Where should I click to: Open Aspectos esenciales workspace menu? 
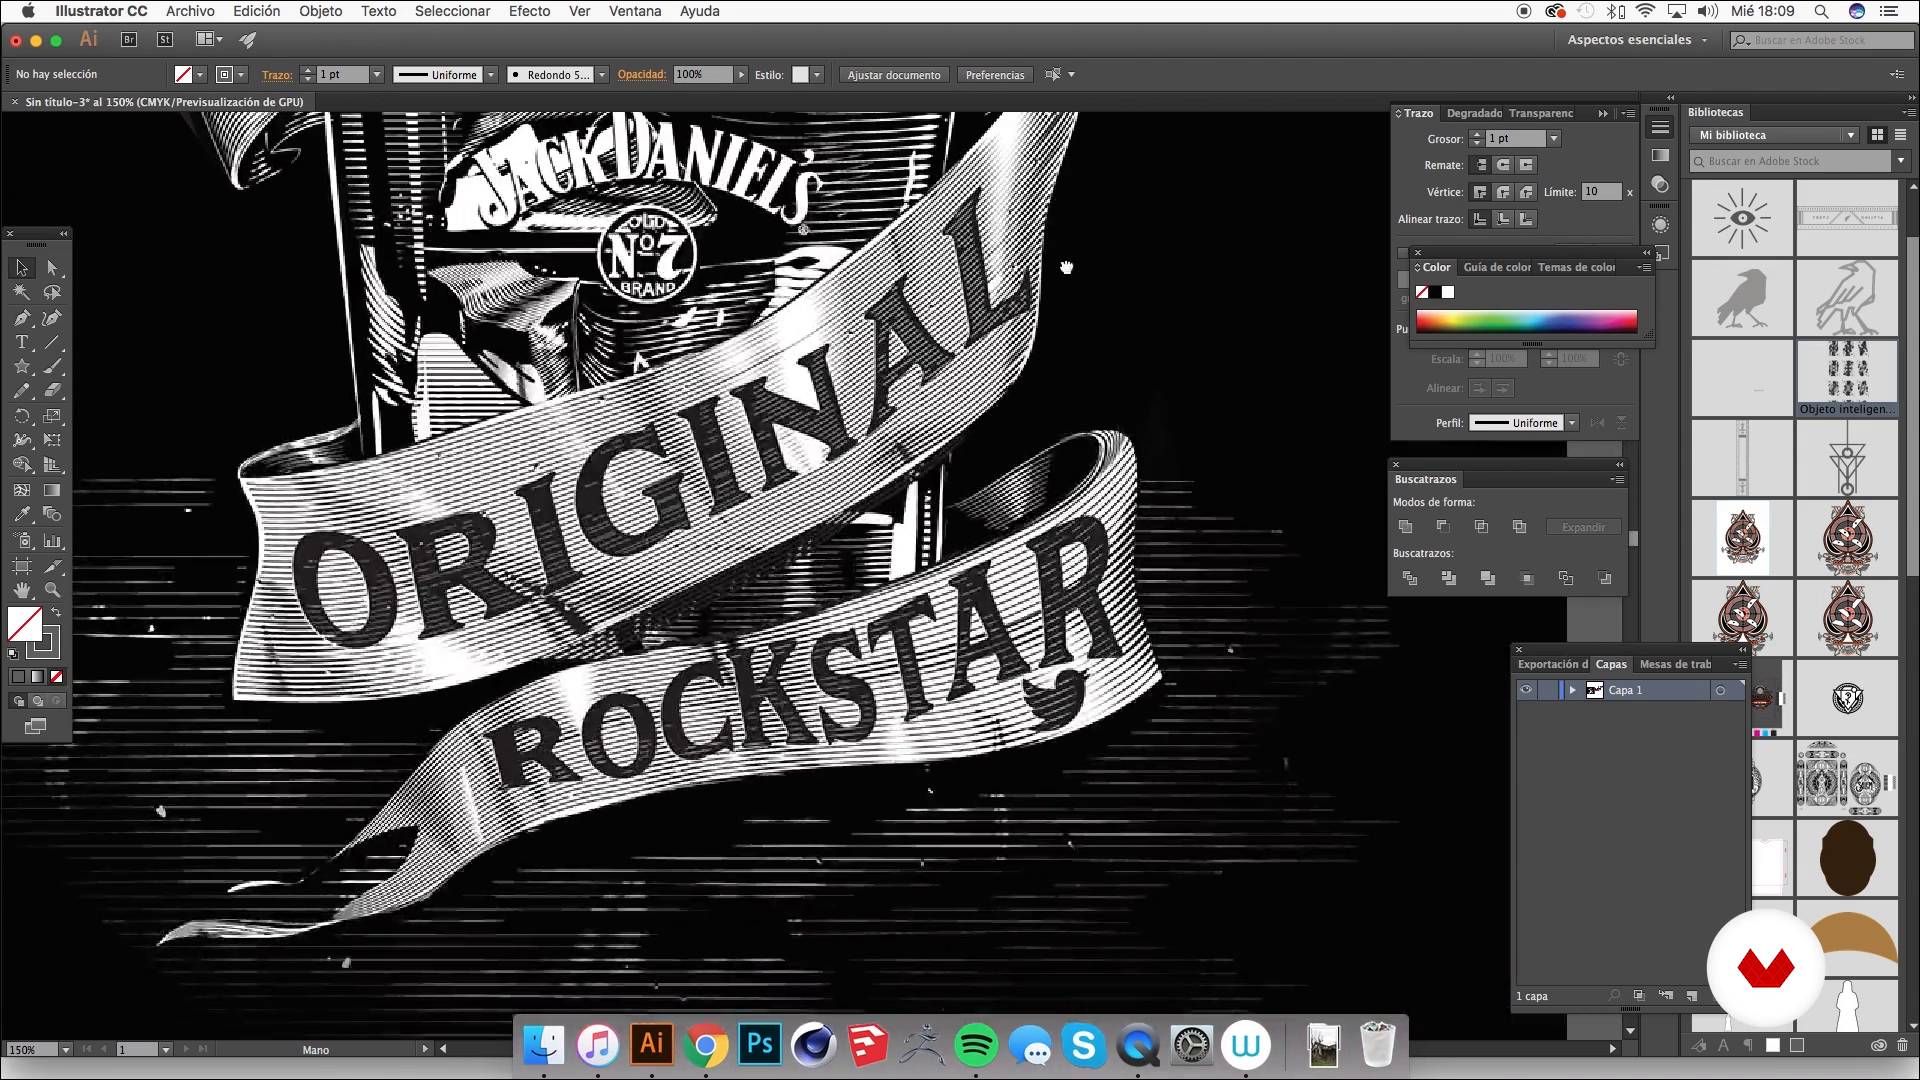pyautogui.click(x=1639, y=40)
